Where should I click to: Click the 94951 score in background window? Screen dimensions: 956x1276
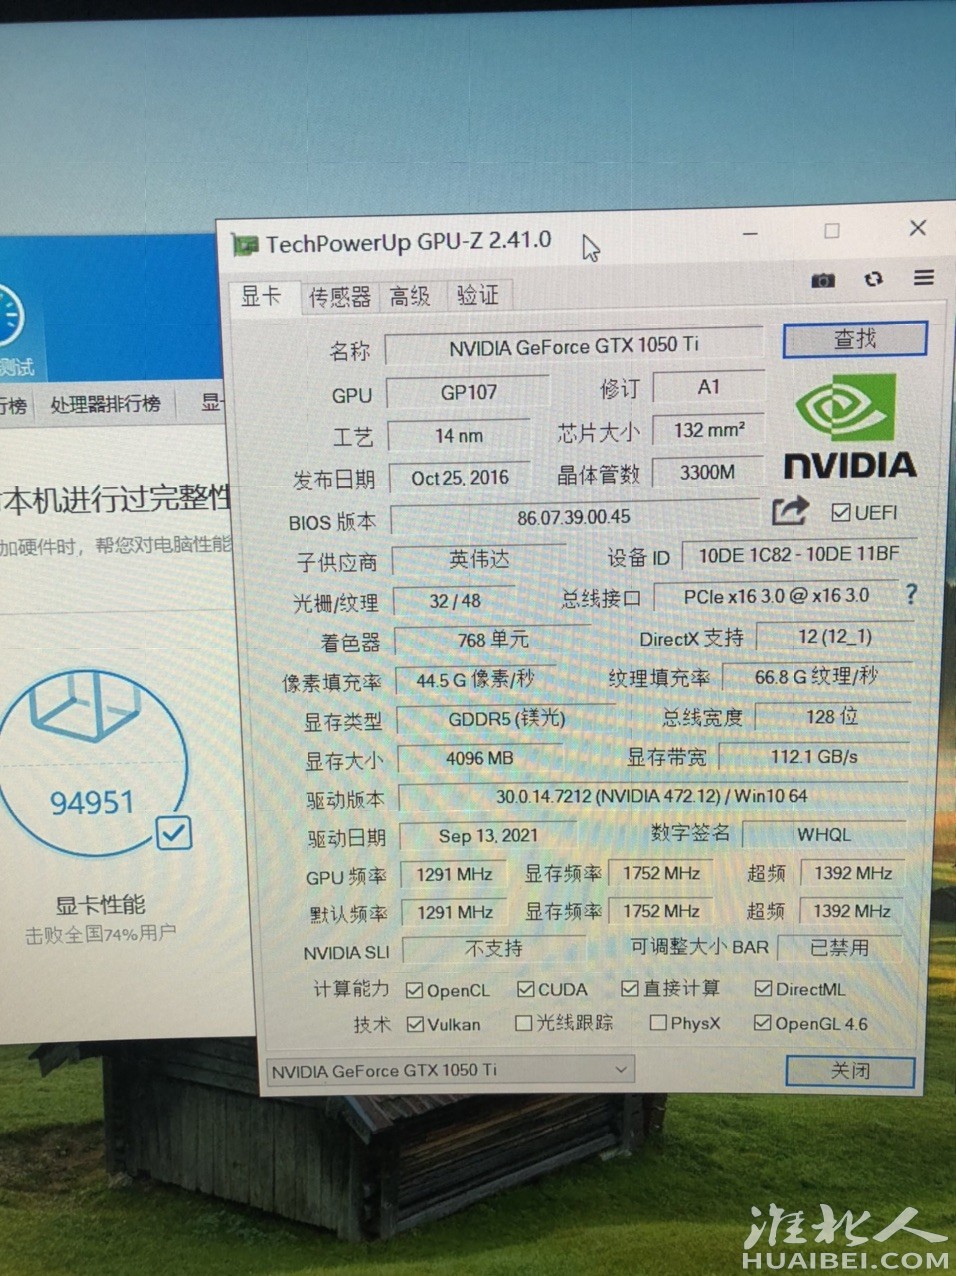91,802
